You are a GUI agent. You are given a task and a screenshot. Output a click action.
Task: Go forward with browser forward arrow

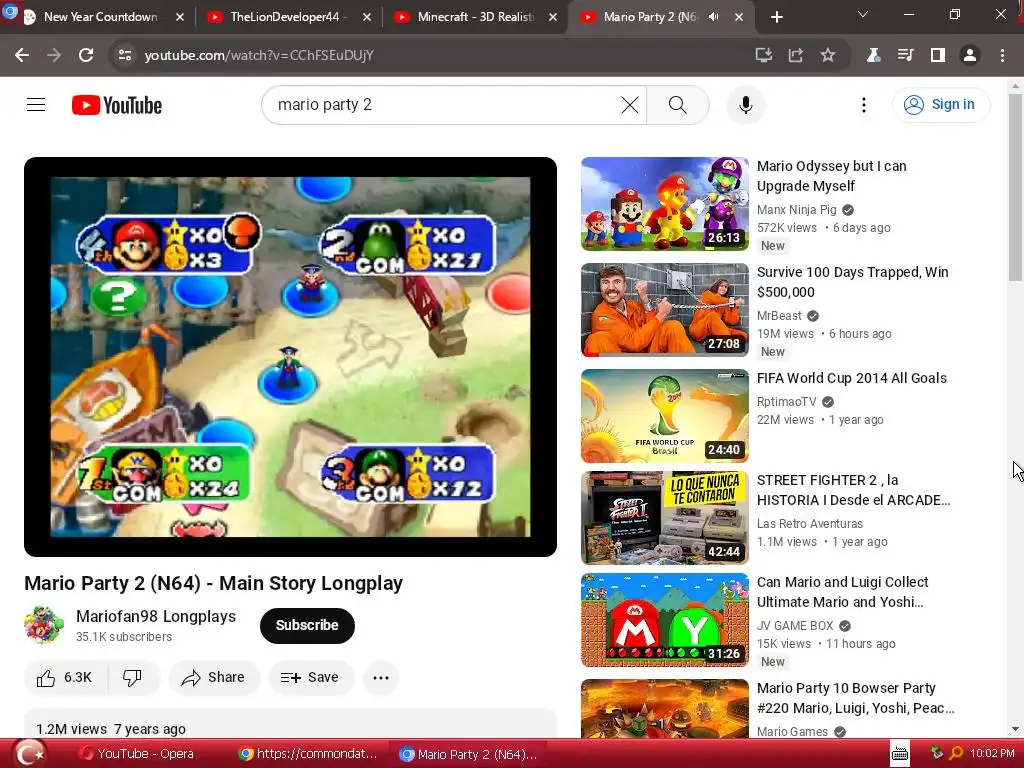click(54, 56)
